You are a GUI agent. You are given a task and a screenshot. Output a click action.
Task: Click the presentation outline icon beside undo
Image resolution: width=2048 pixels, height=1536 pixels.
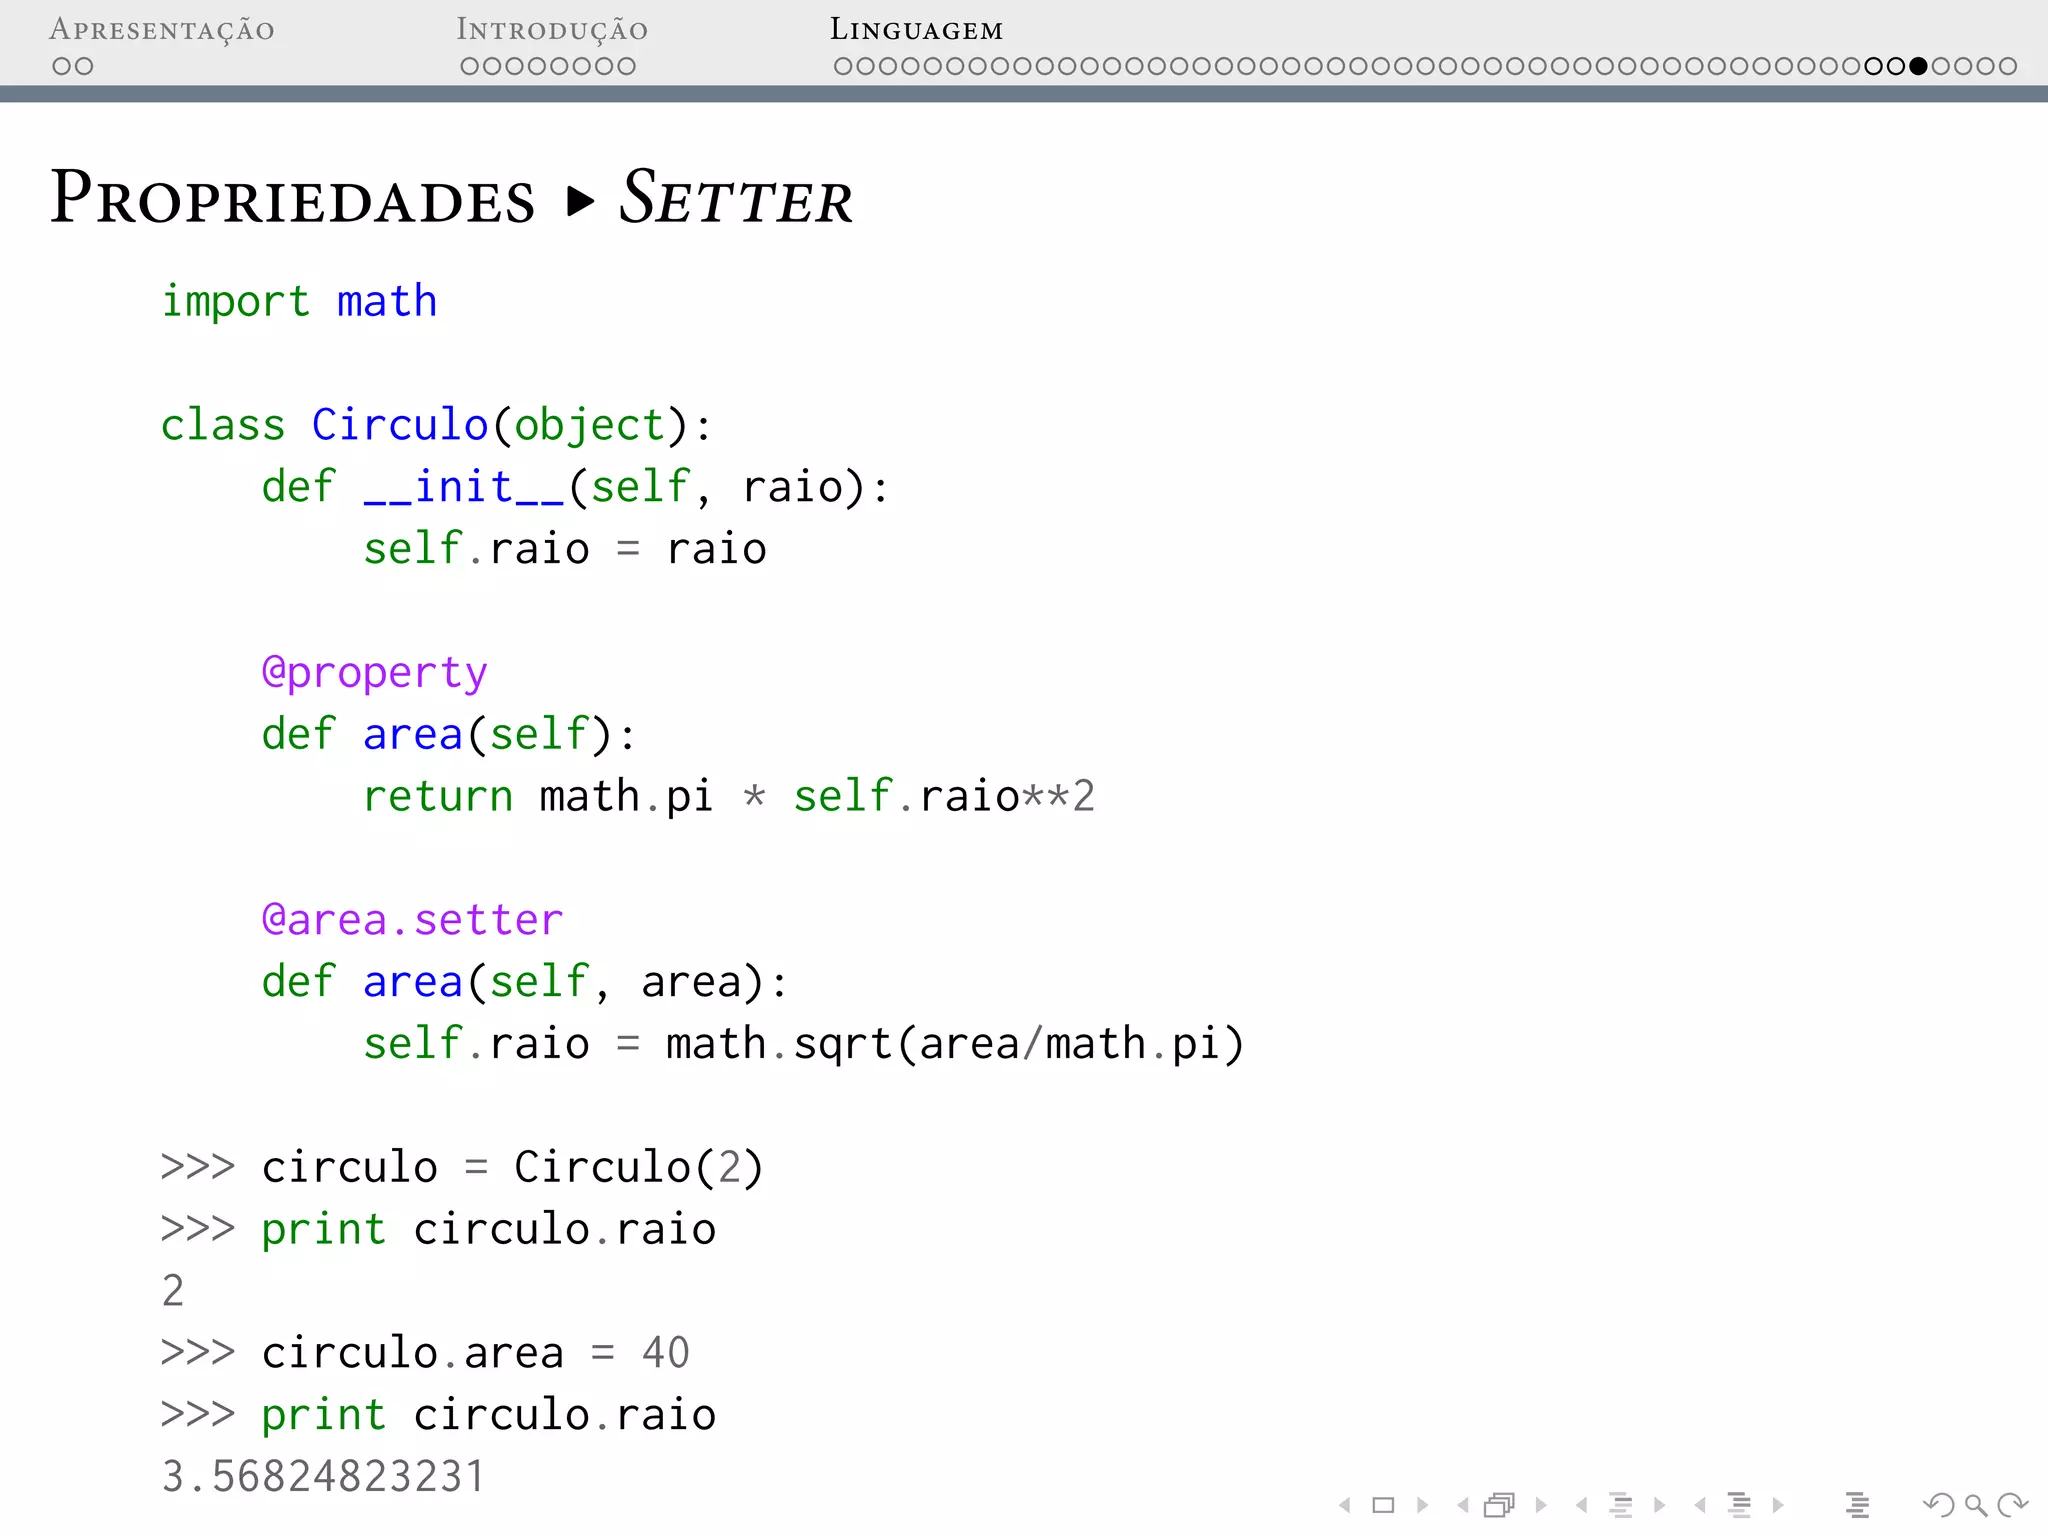coord(1858,1505)
